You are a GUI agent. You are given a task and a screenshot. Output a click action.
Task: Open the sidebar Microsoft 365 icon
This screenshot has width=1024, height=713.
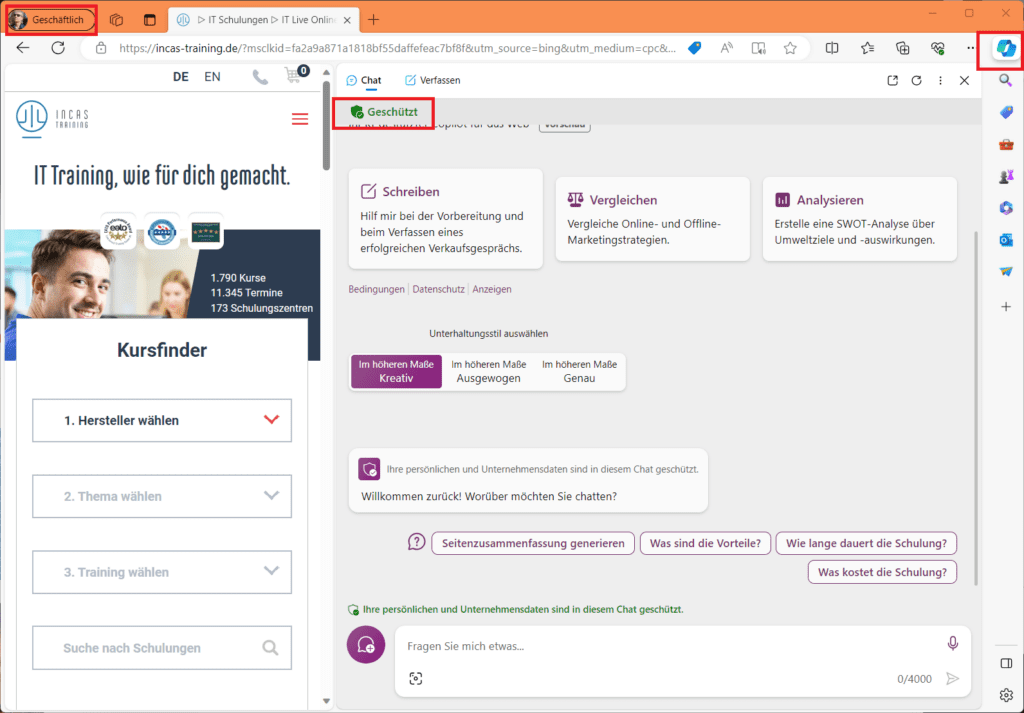coord(1006,208)
